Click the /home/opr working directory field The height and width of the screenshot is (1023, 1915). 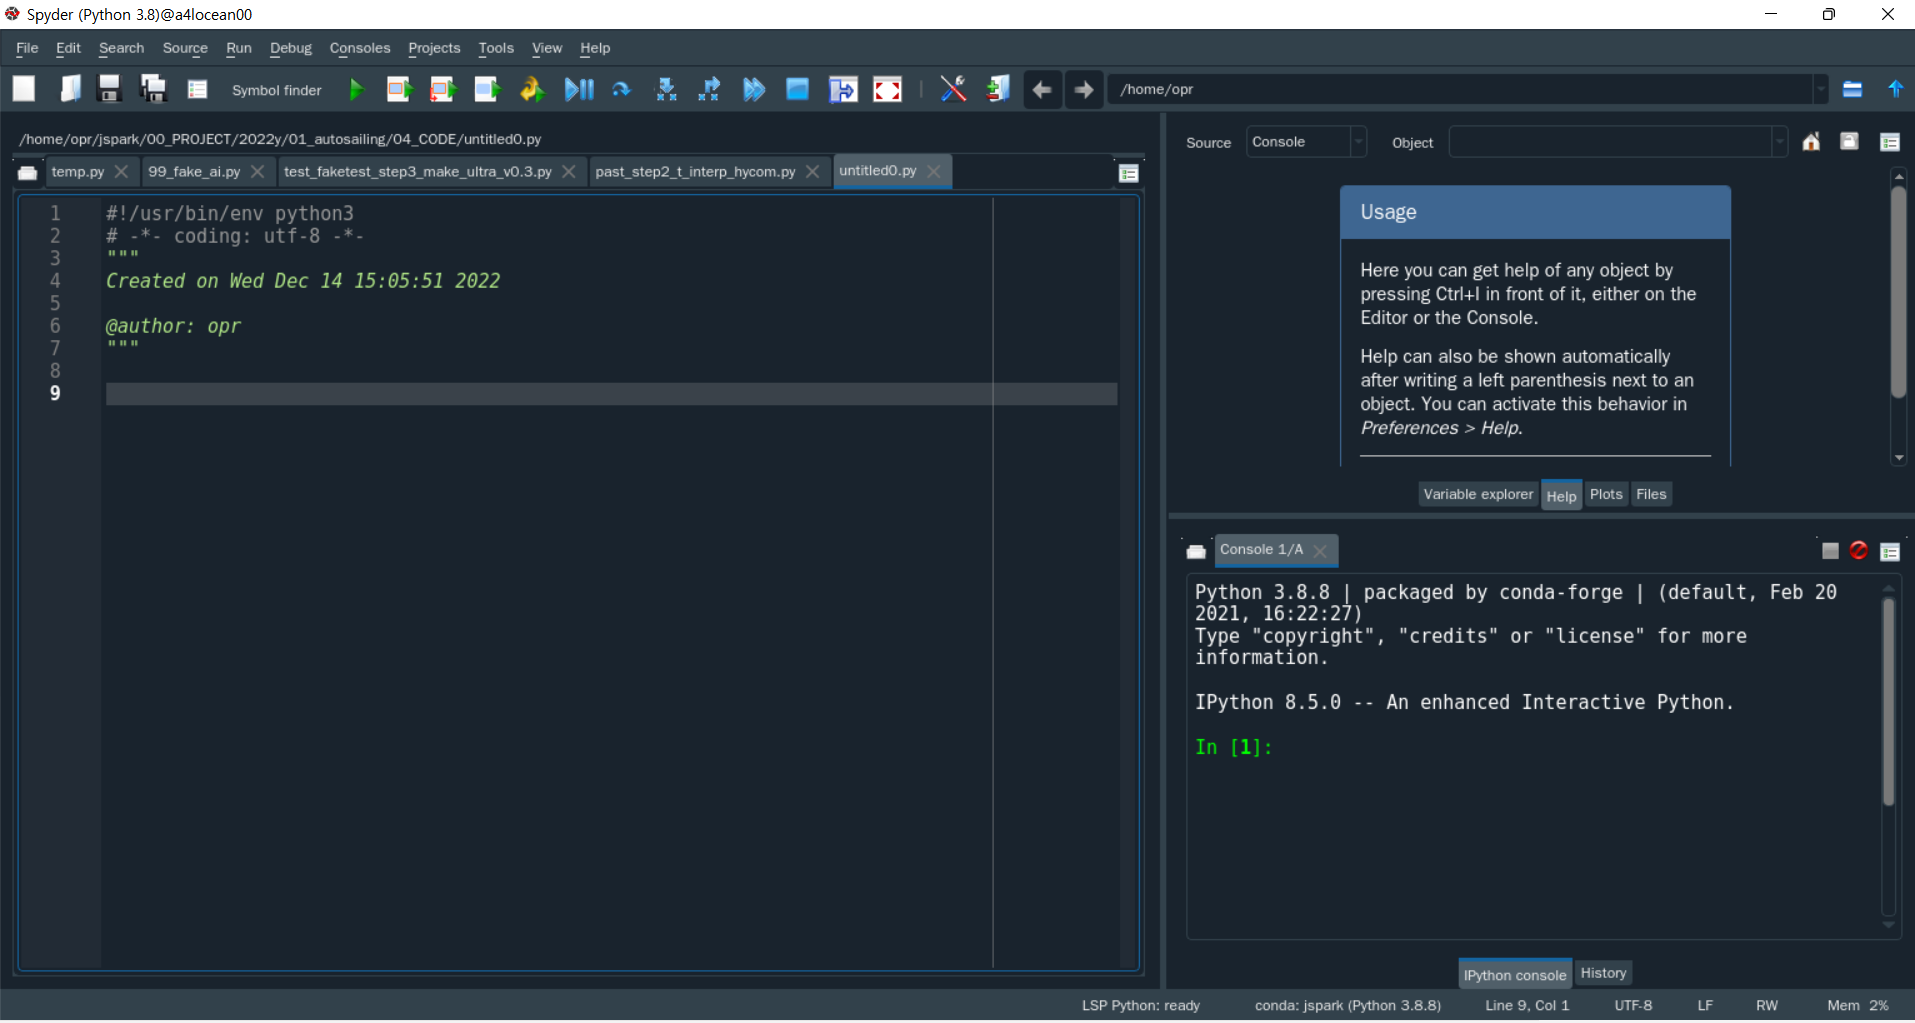coord(1461,89)
